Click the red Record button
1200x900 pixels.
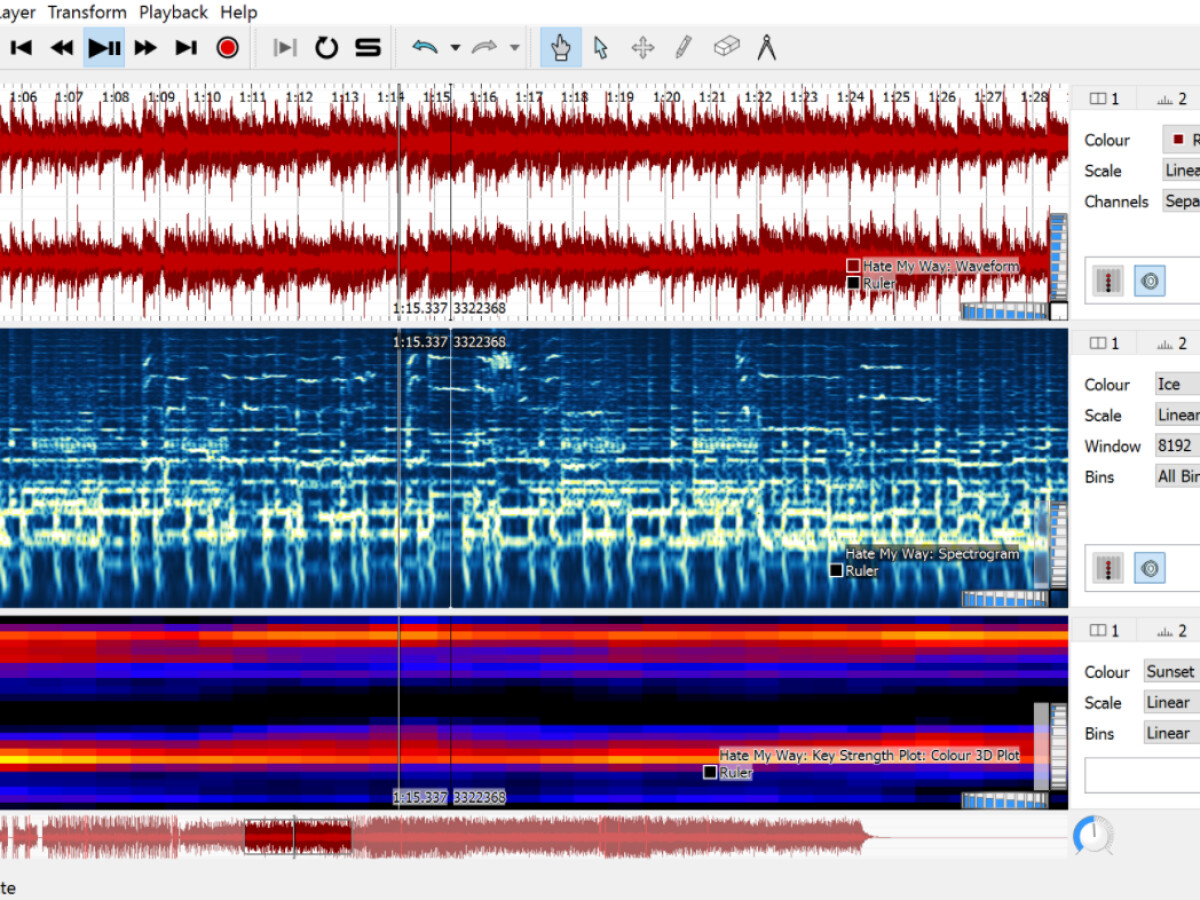[227, 47]
